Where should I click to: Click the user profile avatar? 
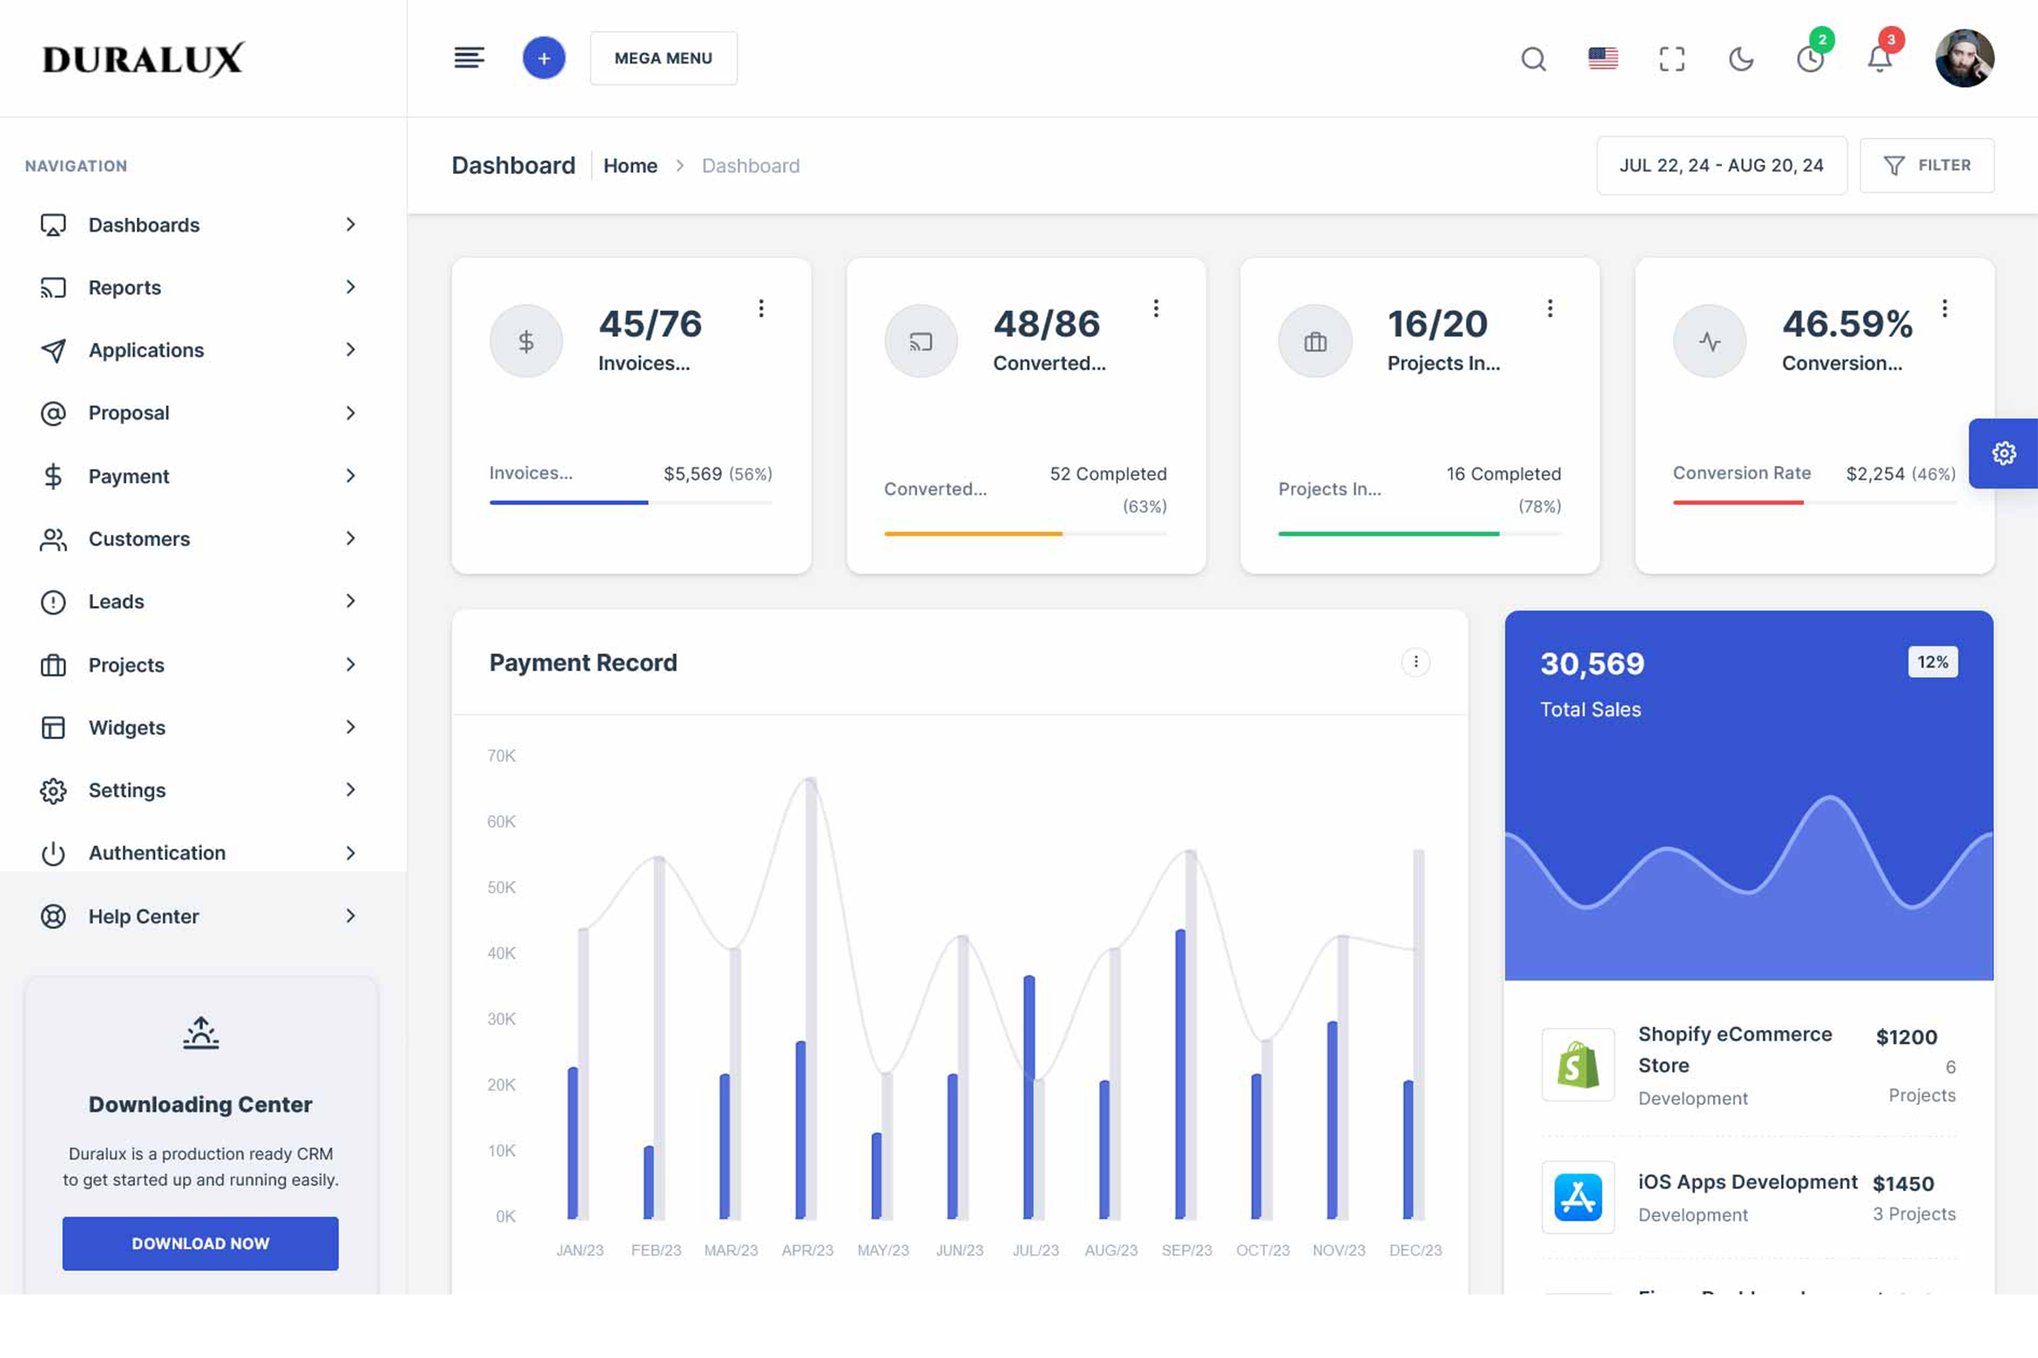click(1963, 59)
